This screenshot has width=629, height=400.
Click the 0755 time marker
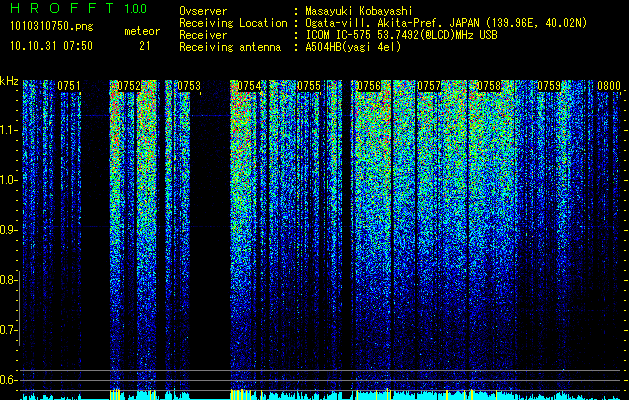[309, 86]
